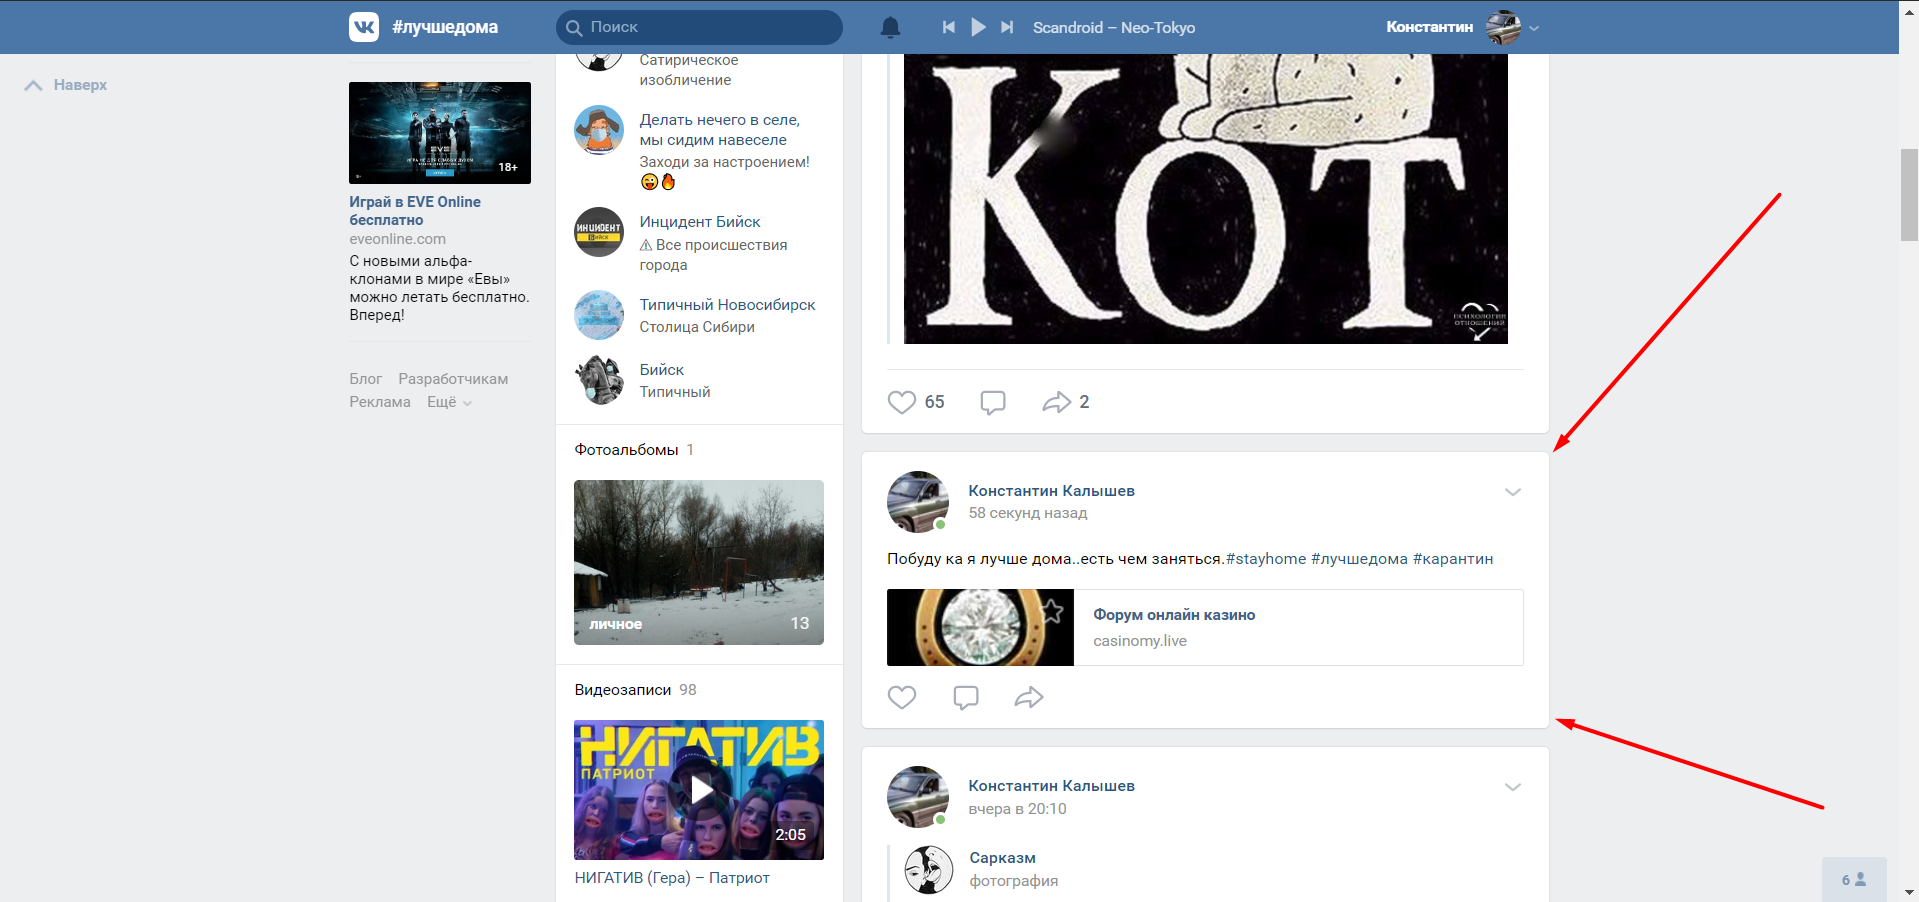This screenshot has width=1919, height=902.
Task: Bookmark the casino link with star icon
Action: [1052, 610]
